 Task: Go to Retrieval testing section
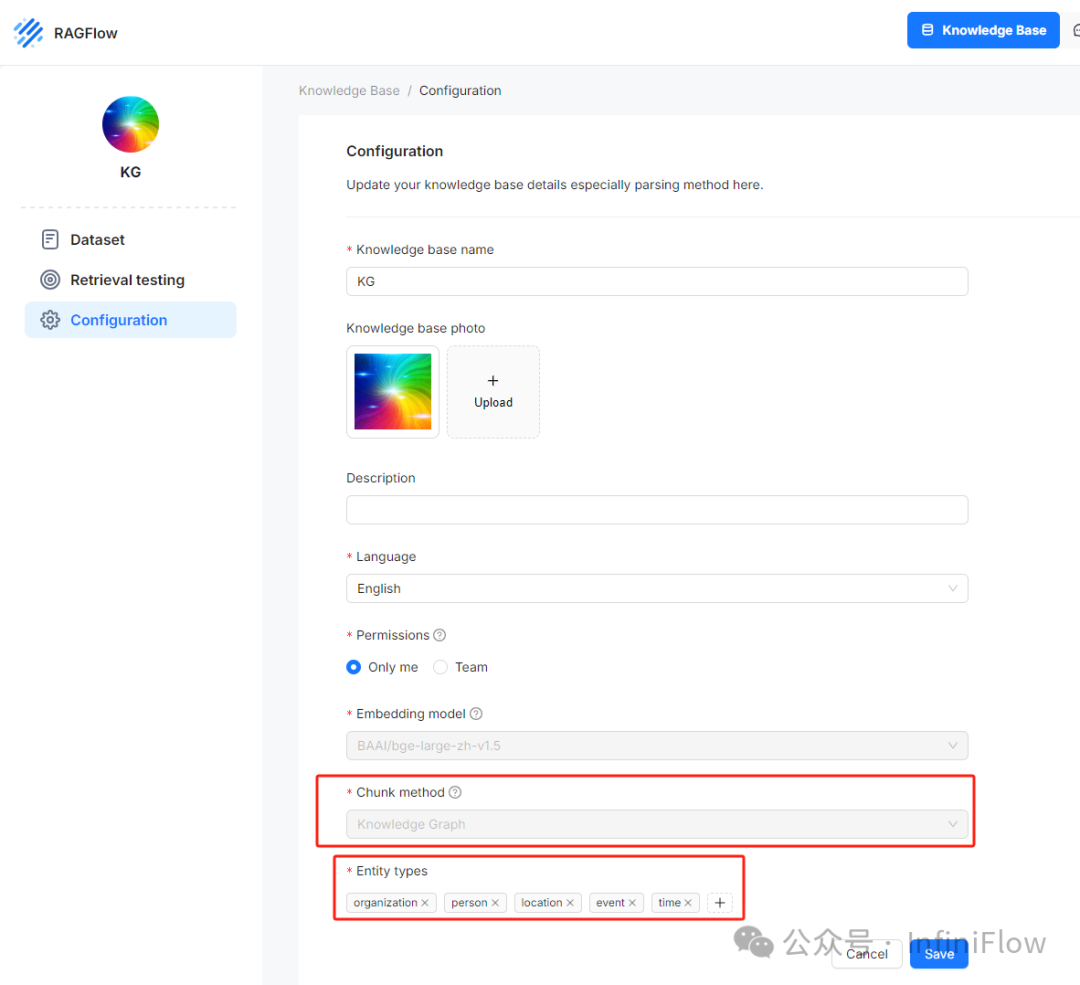click(127, 280)
